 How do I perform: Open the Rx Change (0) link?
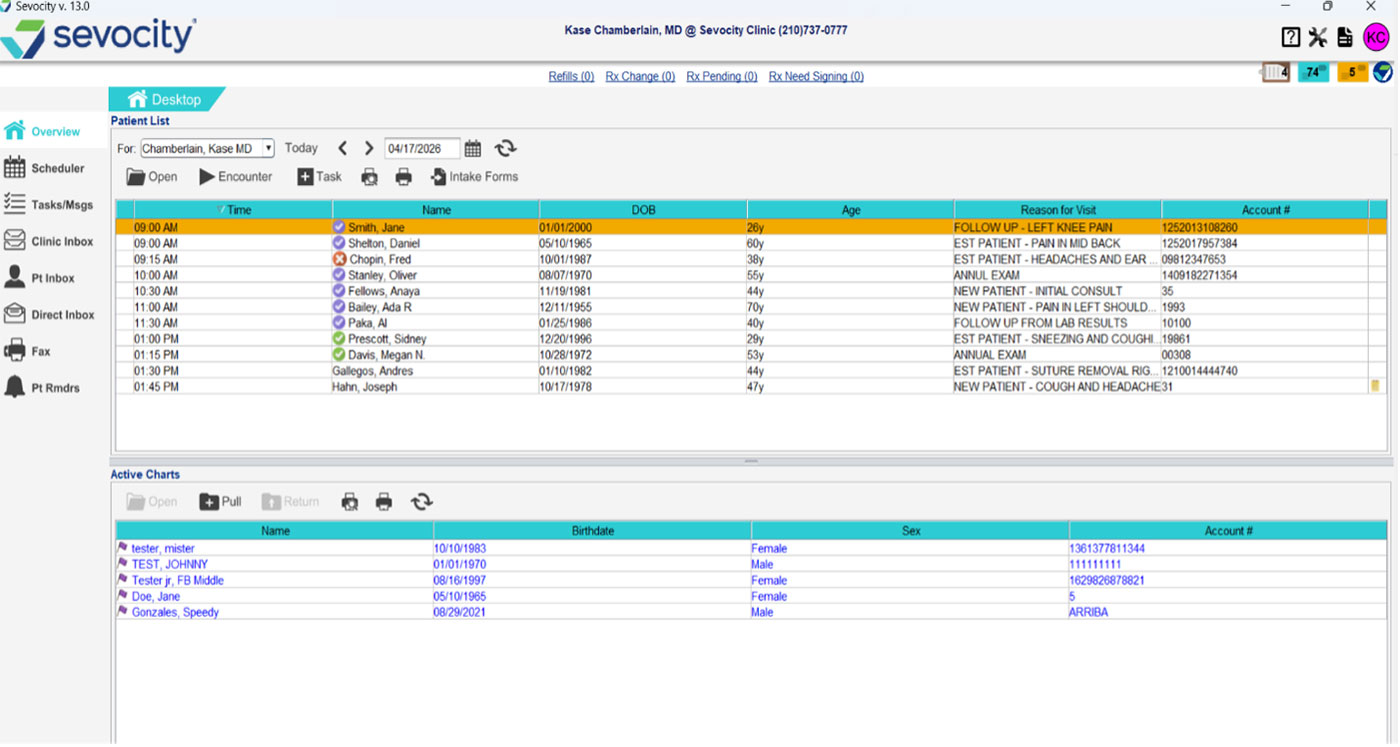pyautogui.click(x=640, y=76)
